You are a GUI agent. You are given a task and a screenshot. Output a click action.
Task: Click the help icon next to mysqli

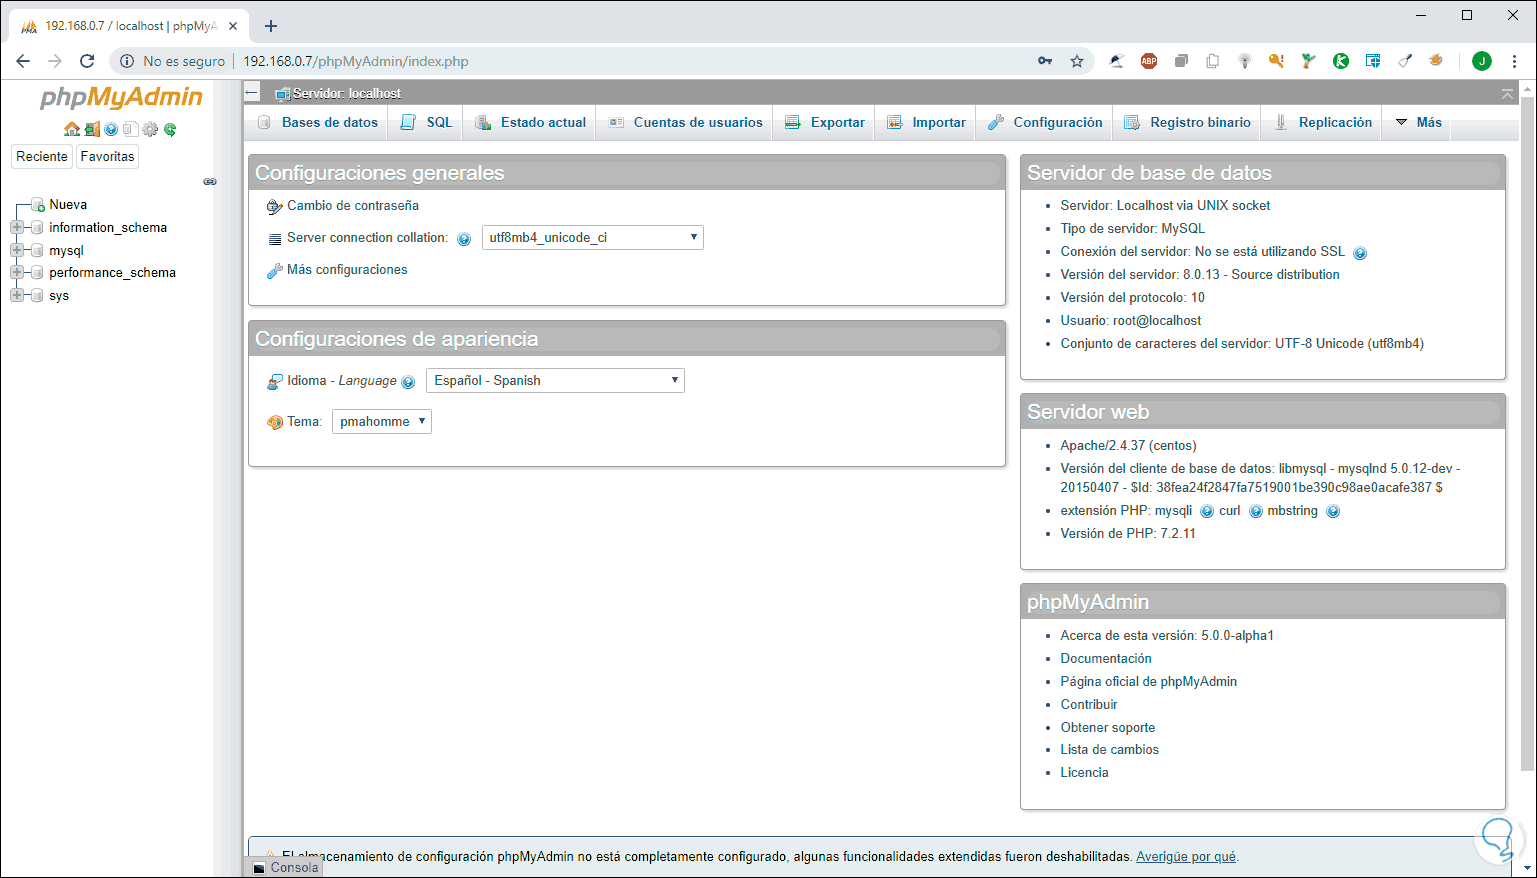pyautogui.click(x=1207, y=512)
